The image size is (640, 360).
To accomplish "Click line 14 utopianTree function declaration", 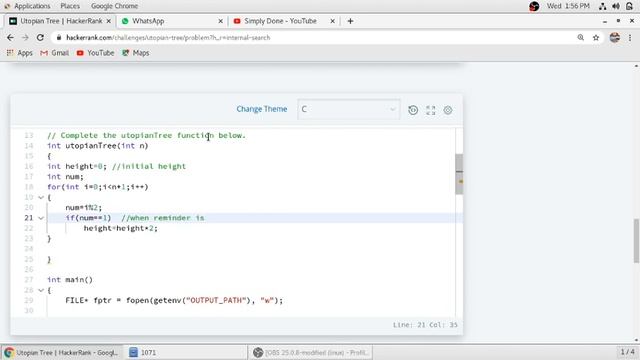I will tap(98, 146).
